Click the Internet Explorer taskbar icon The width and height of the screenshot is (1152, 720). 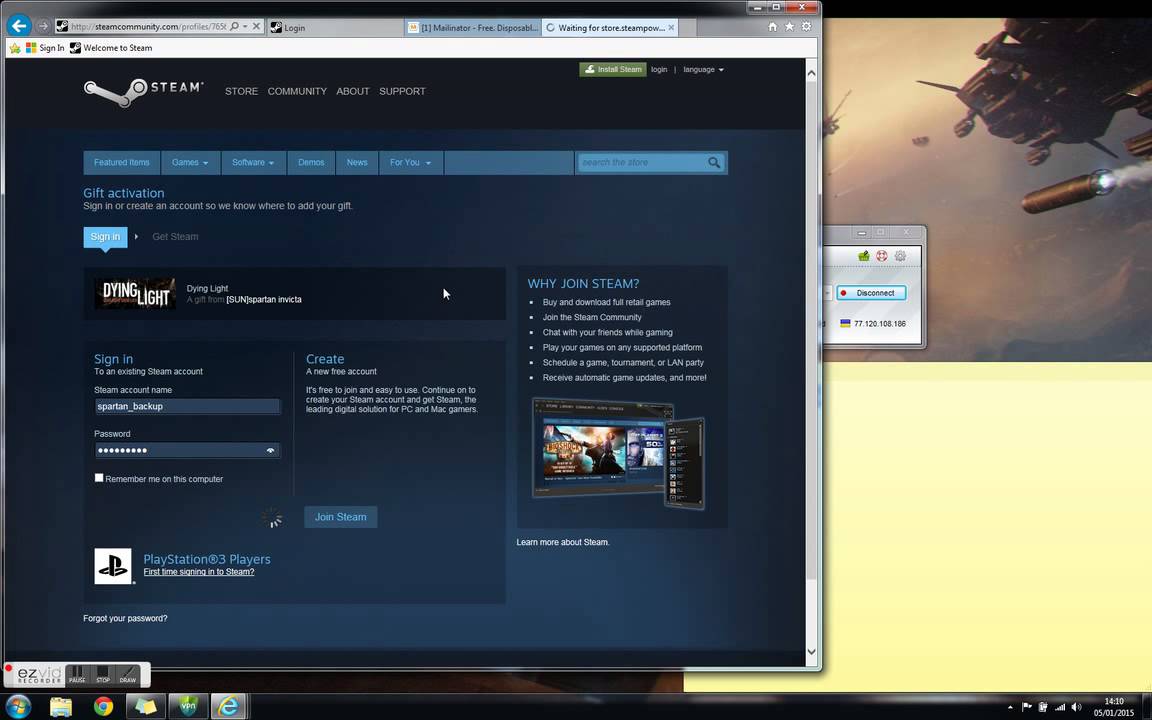click(x=229, y=707)
